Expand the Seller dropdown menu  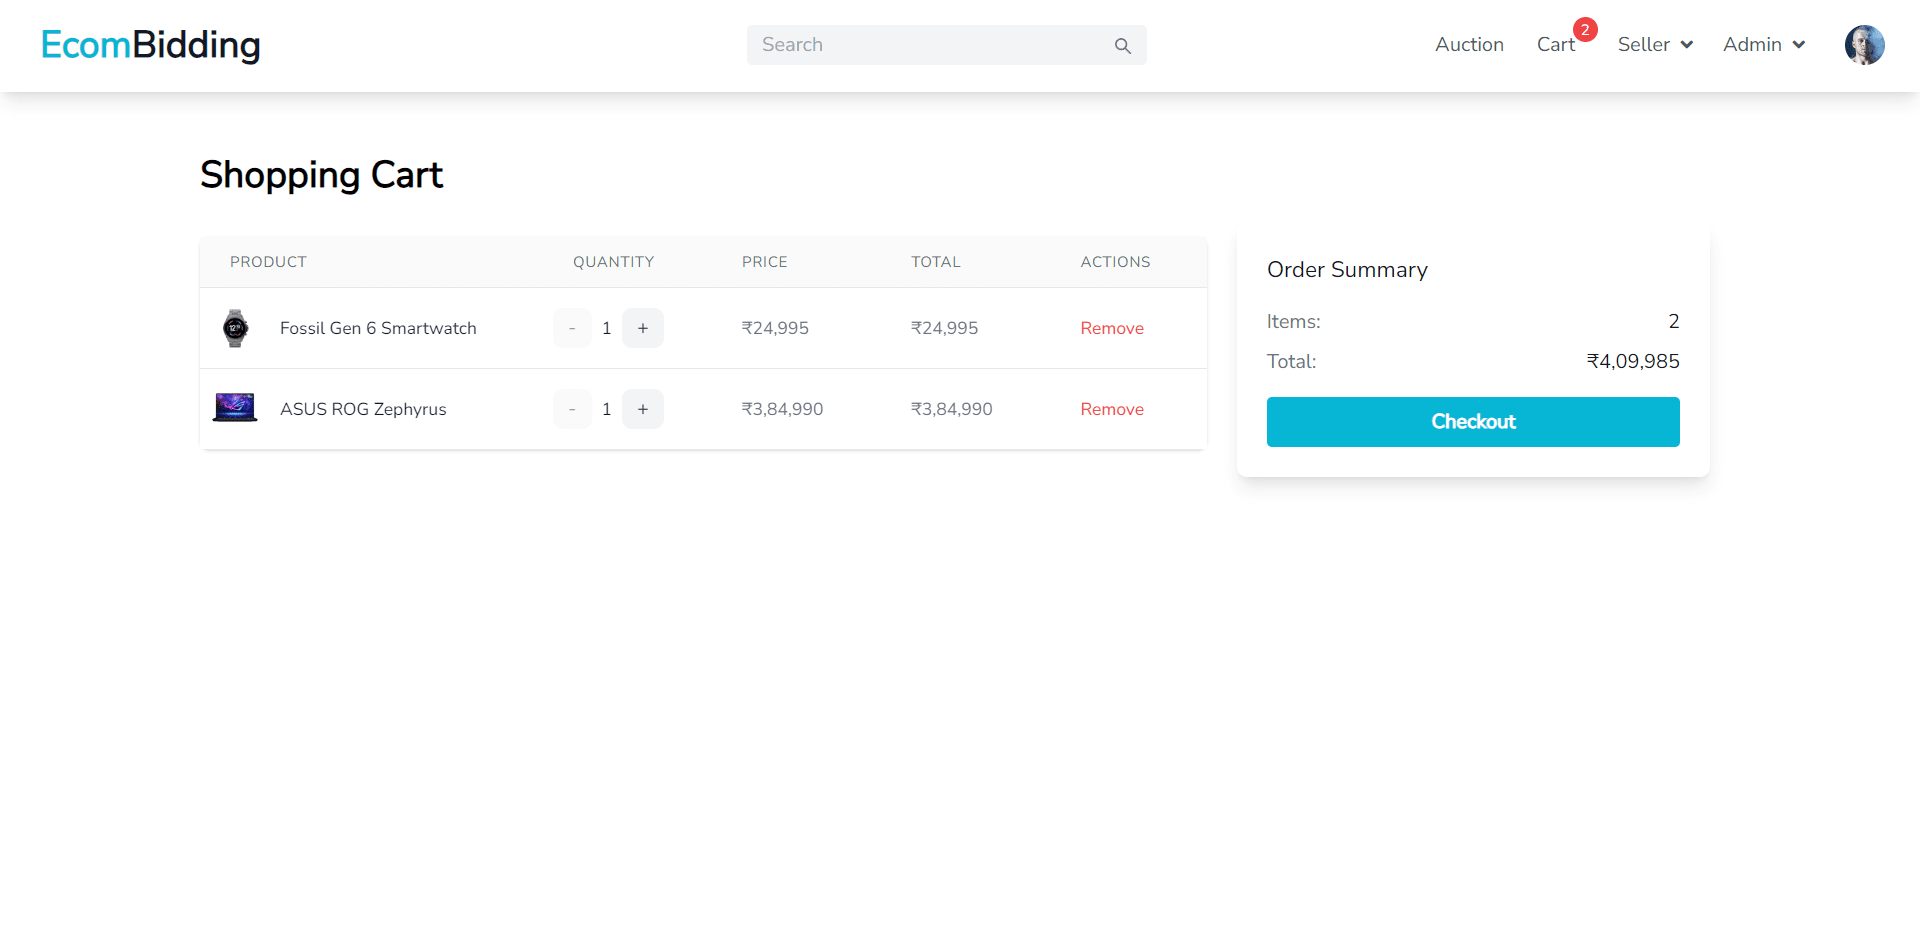pos(1655,45)
